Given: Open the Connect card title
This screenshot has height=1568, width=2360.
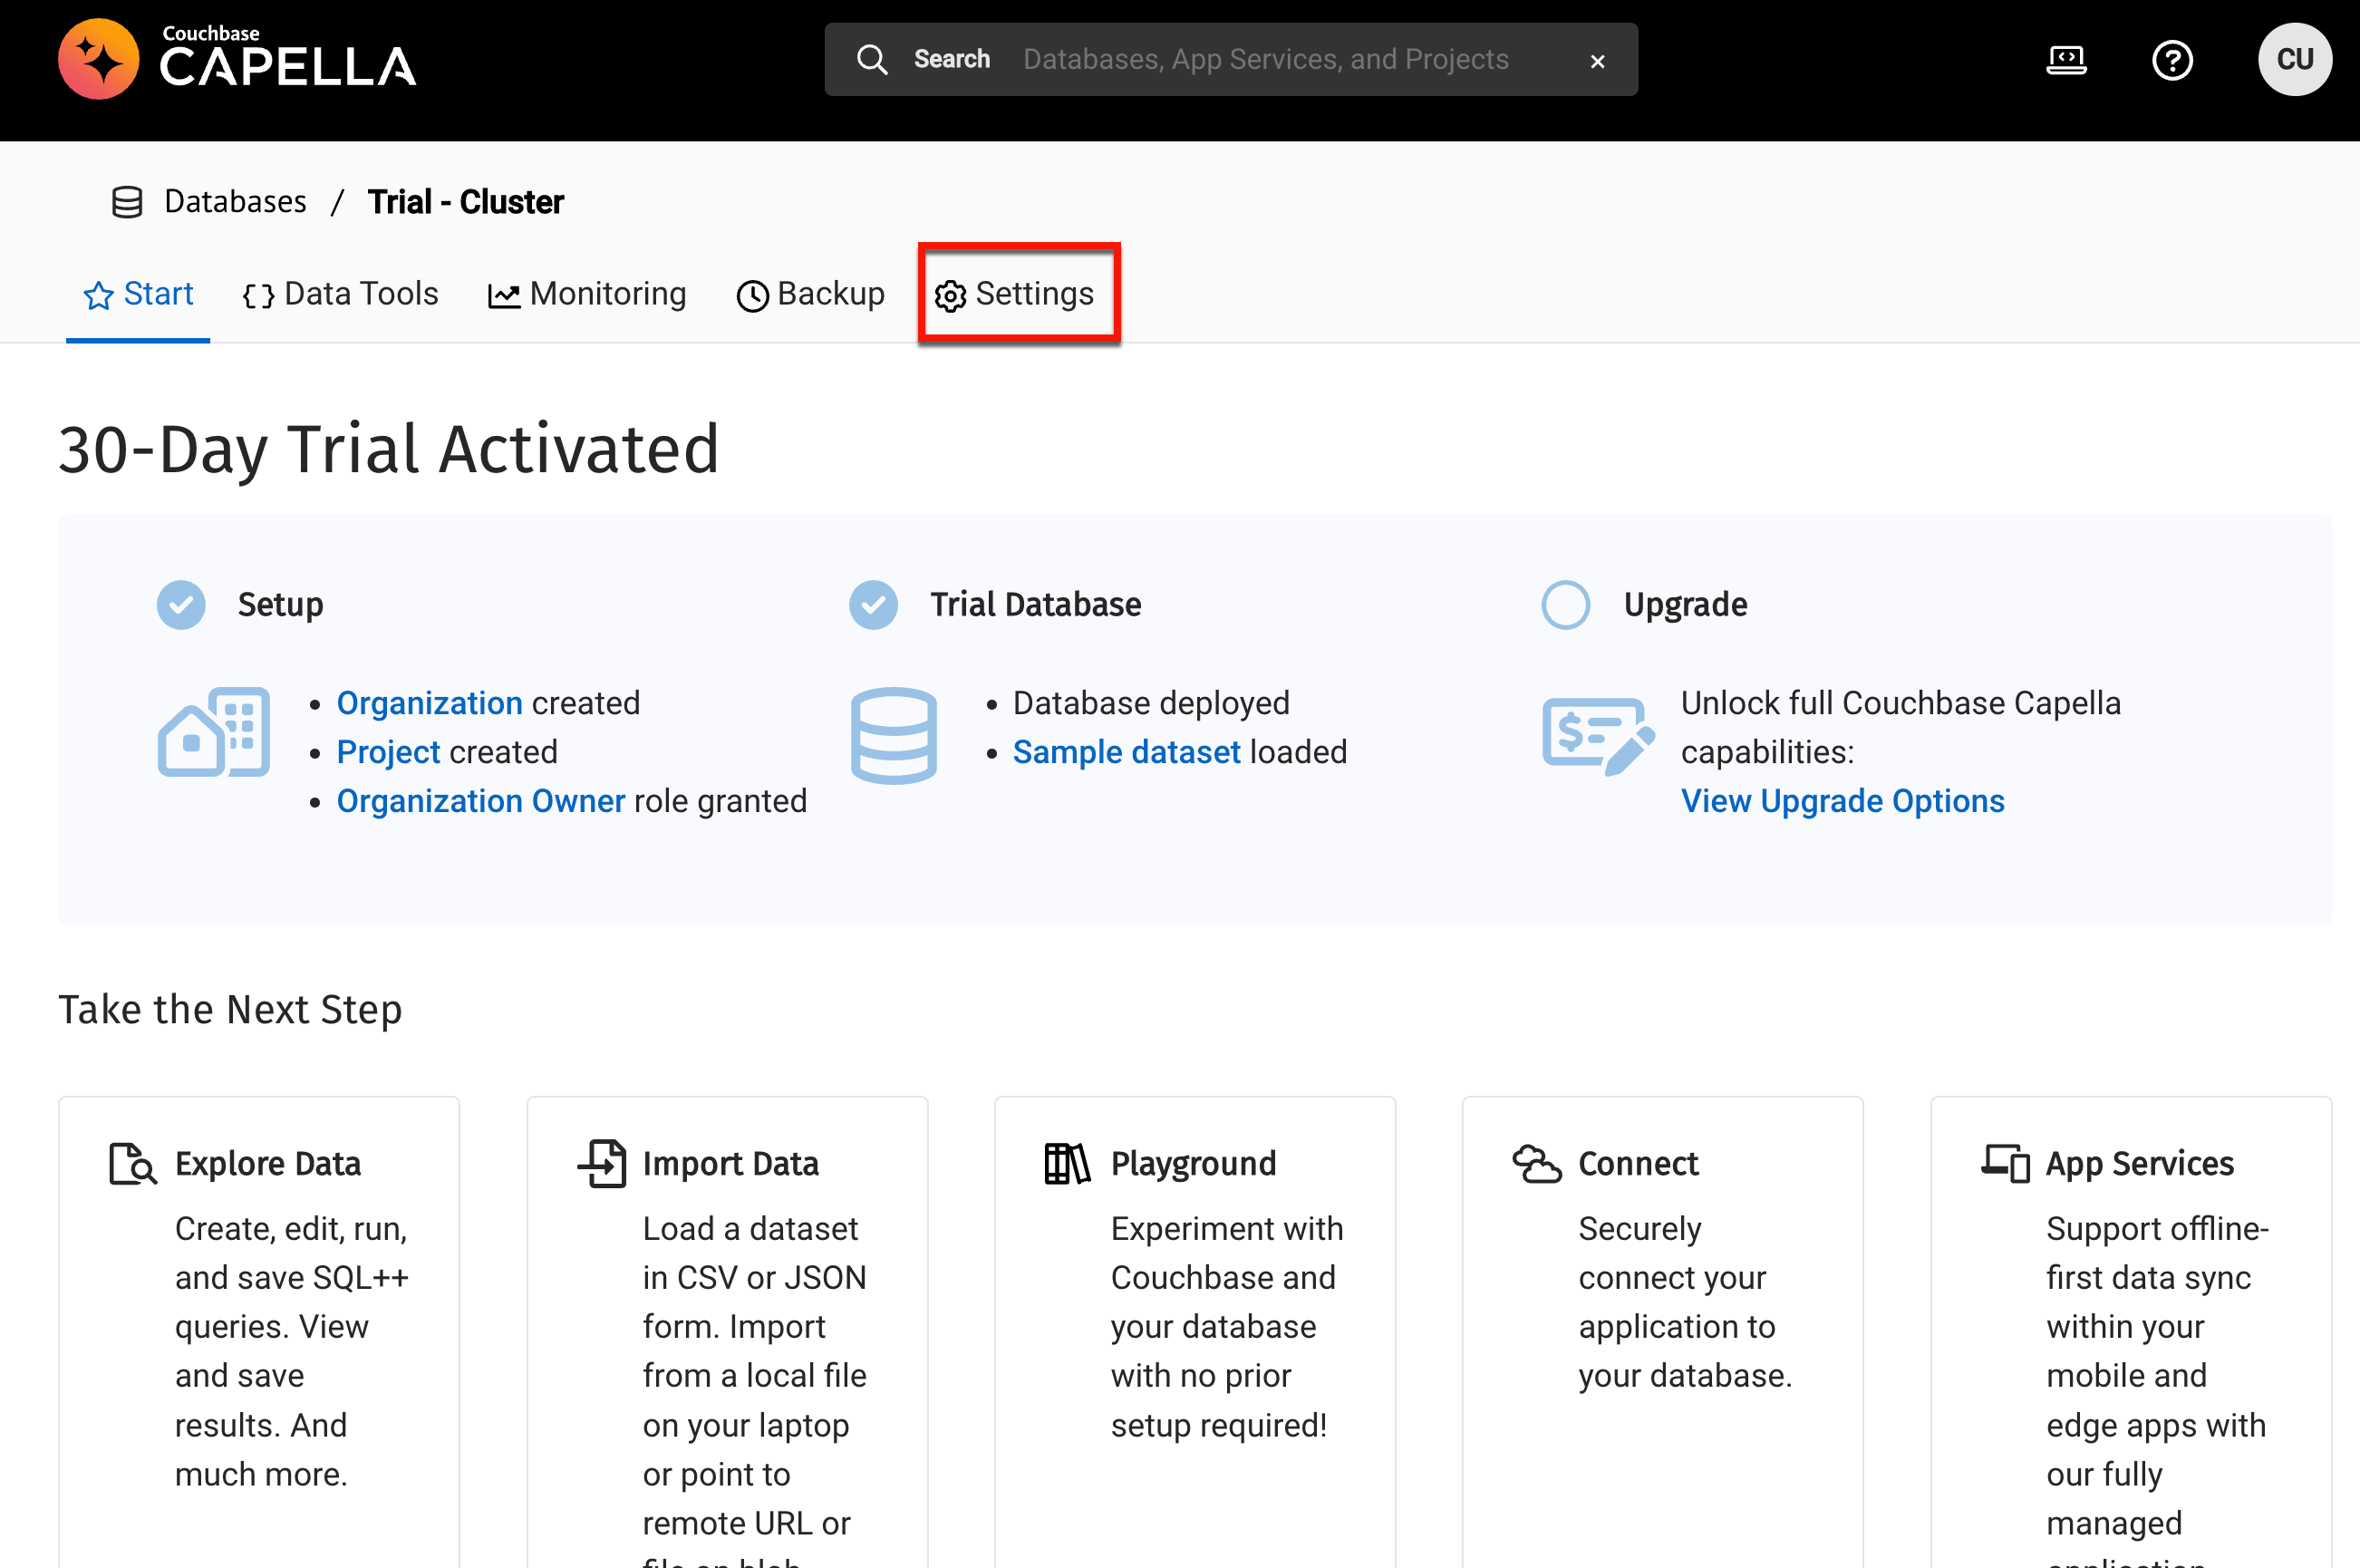Looking at the screenshot, I should (x=1638, y=1164).
